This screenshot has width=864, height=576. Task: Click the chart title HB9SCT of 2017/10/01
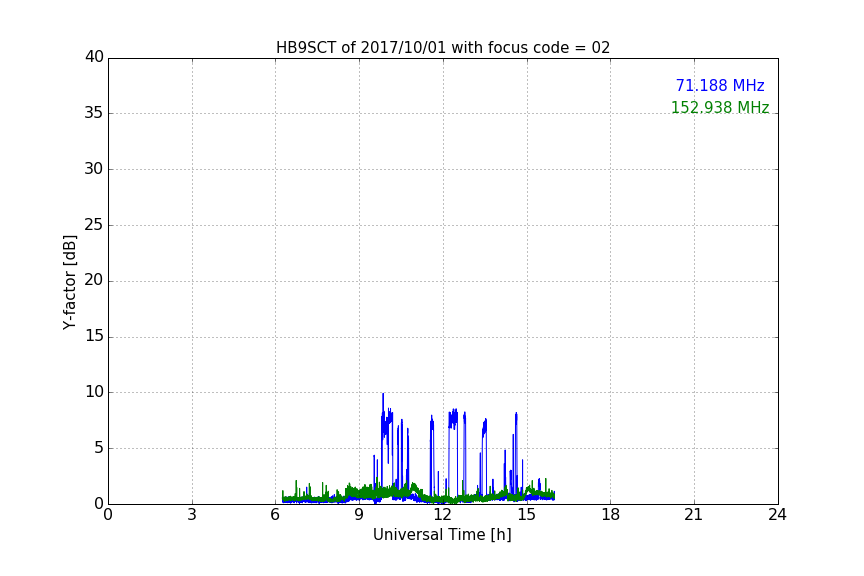click(x=442, y=48)
